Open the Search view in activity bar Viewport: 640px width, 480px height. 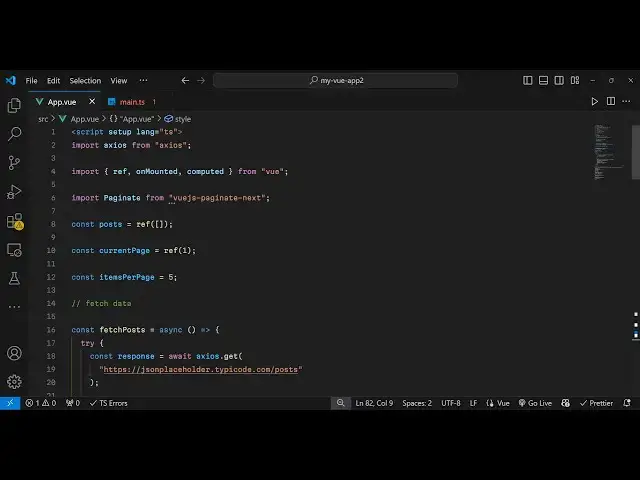click(14, 134)
